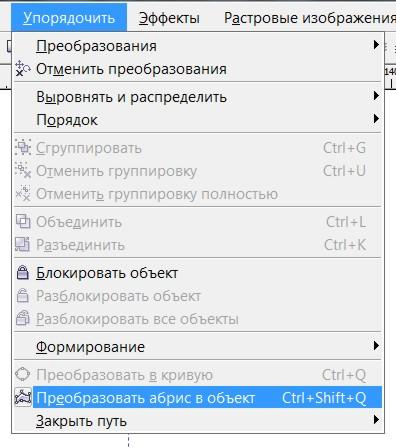Click the Сгруппировать group icon
Viewport: 396px width, 448px height.
click(x=23, y=148)
